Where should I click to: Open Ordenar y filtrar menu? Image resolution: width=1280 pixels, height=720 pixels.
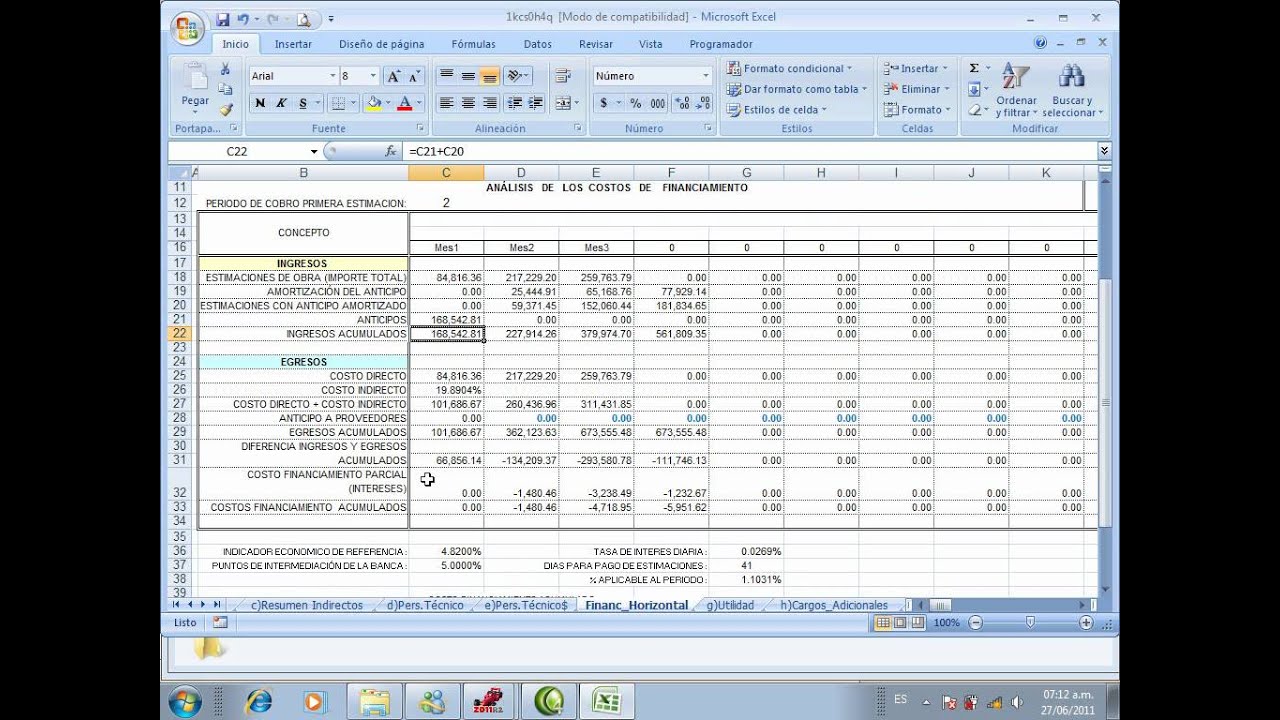point(1017,90)
